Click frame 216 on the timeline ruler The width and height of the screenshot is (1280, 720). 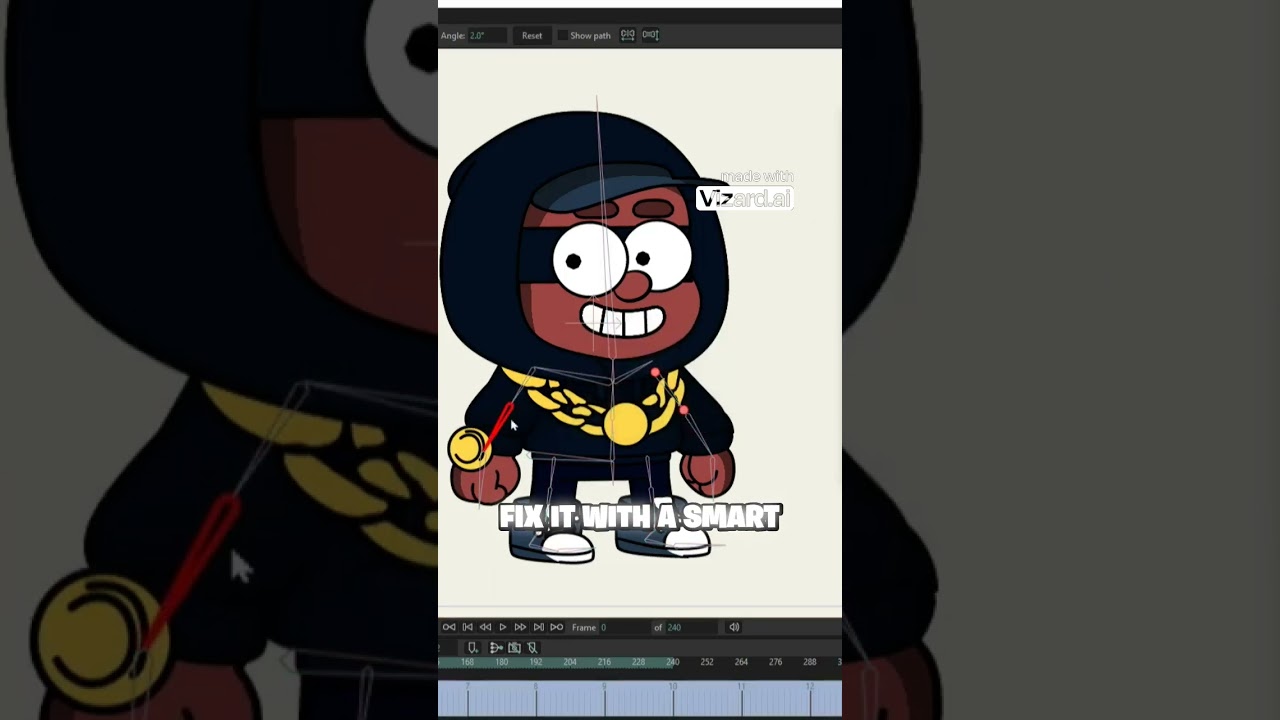[x=604, y=662]
